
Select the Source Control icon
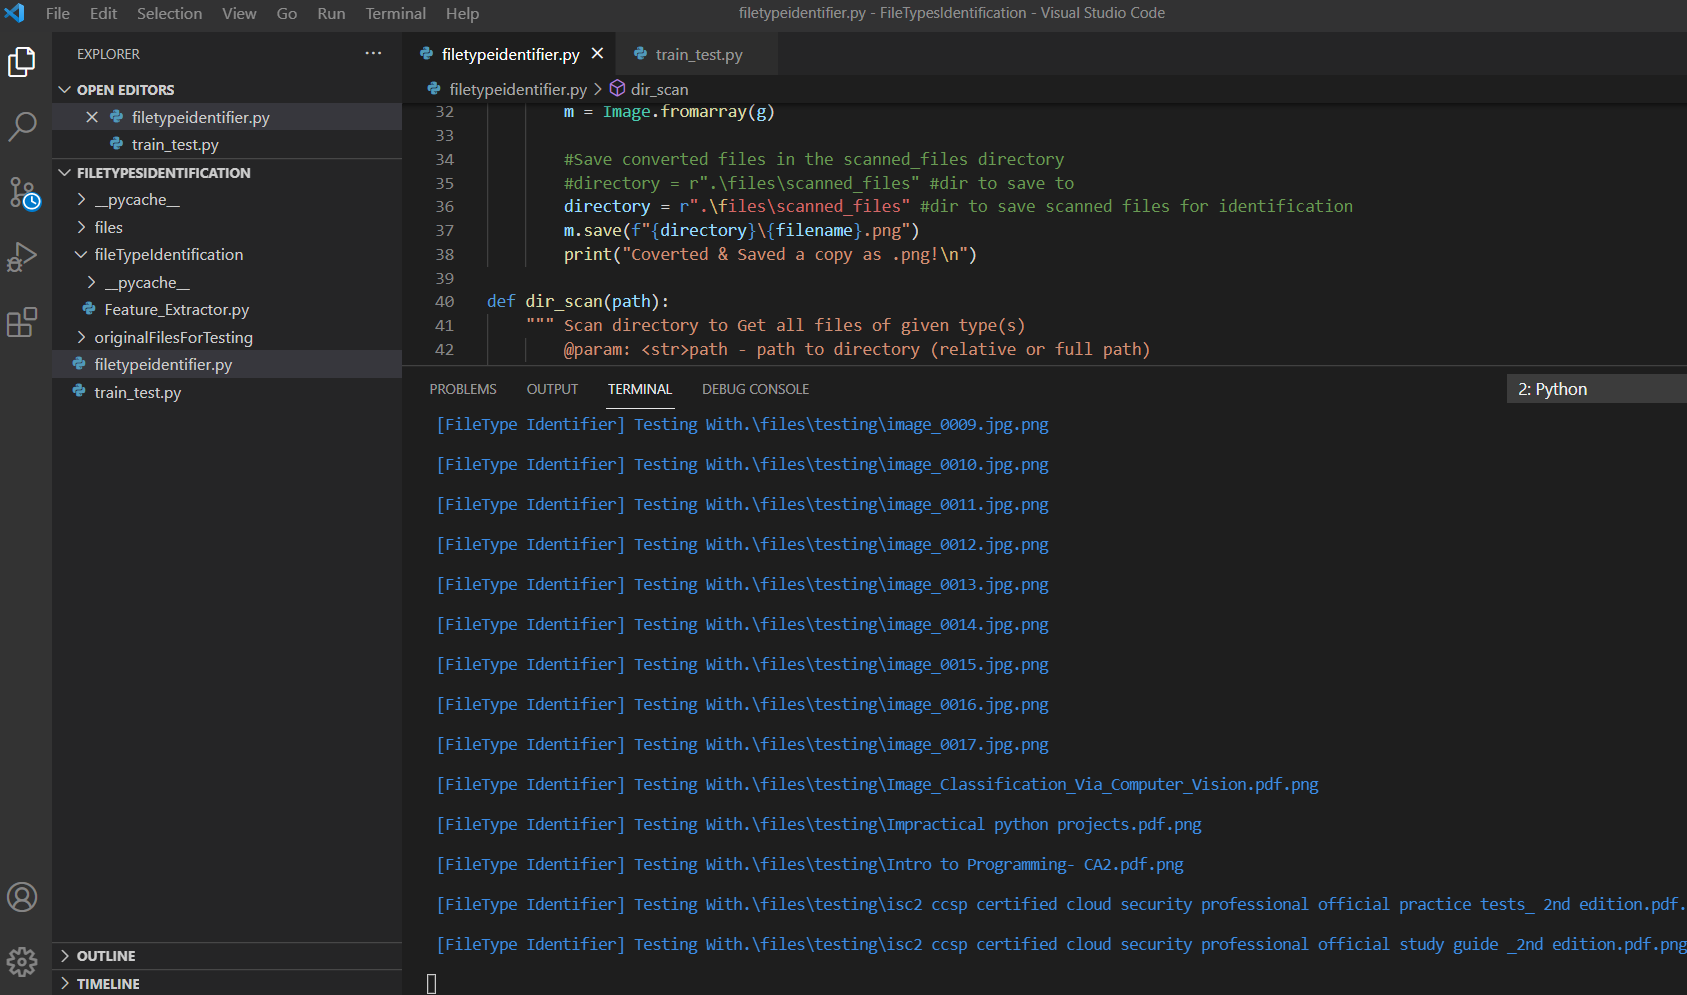point(22,194)
